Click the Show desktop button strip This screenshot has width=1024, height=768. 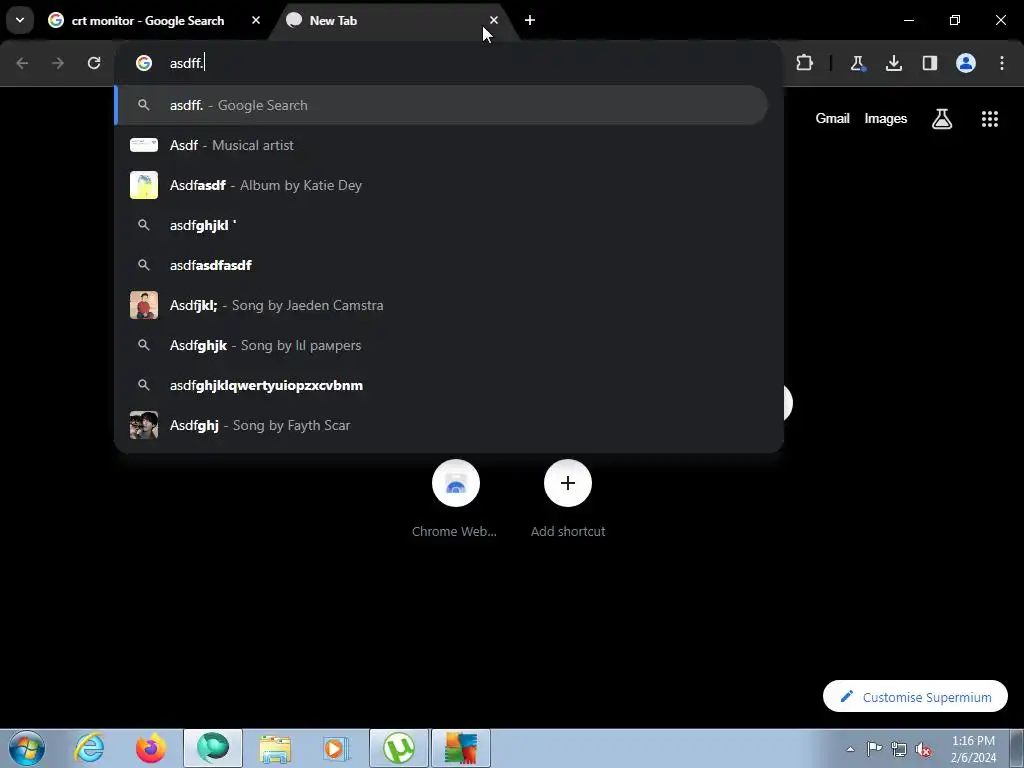point(1017,748)
